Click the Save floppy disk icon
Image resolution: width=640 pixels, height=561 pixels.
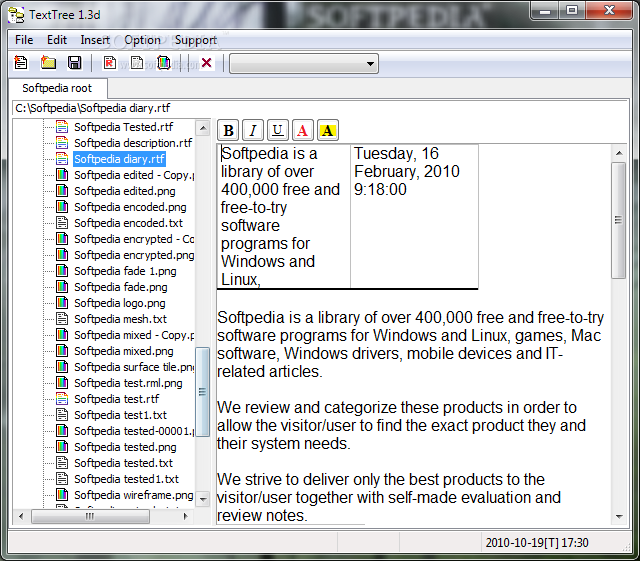tap(74, 63)
